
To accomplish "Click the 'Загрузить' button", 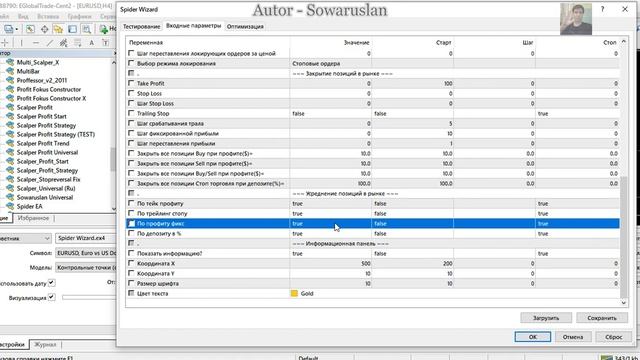I will pos(546,318).
